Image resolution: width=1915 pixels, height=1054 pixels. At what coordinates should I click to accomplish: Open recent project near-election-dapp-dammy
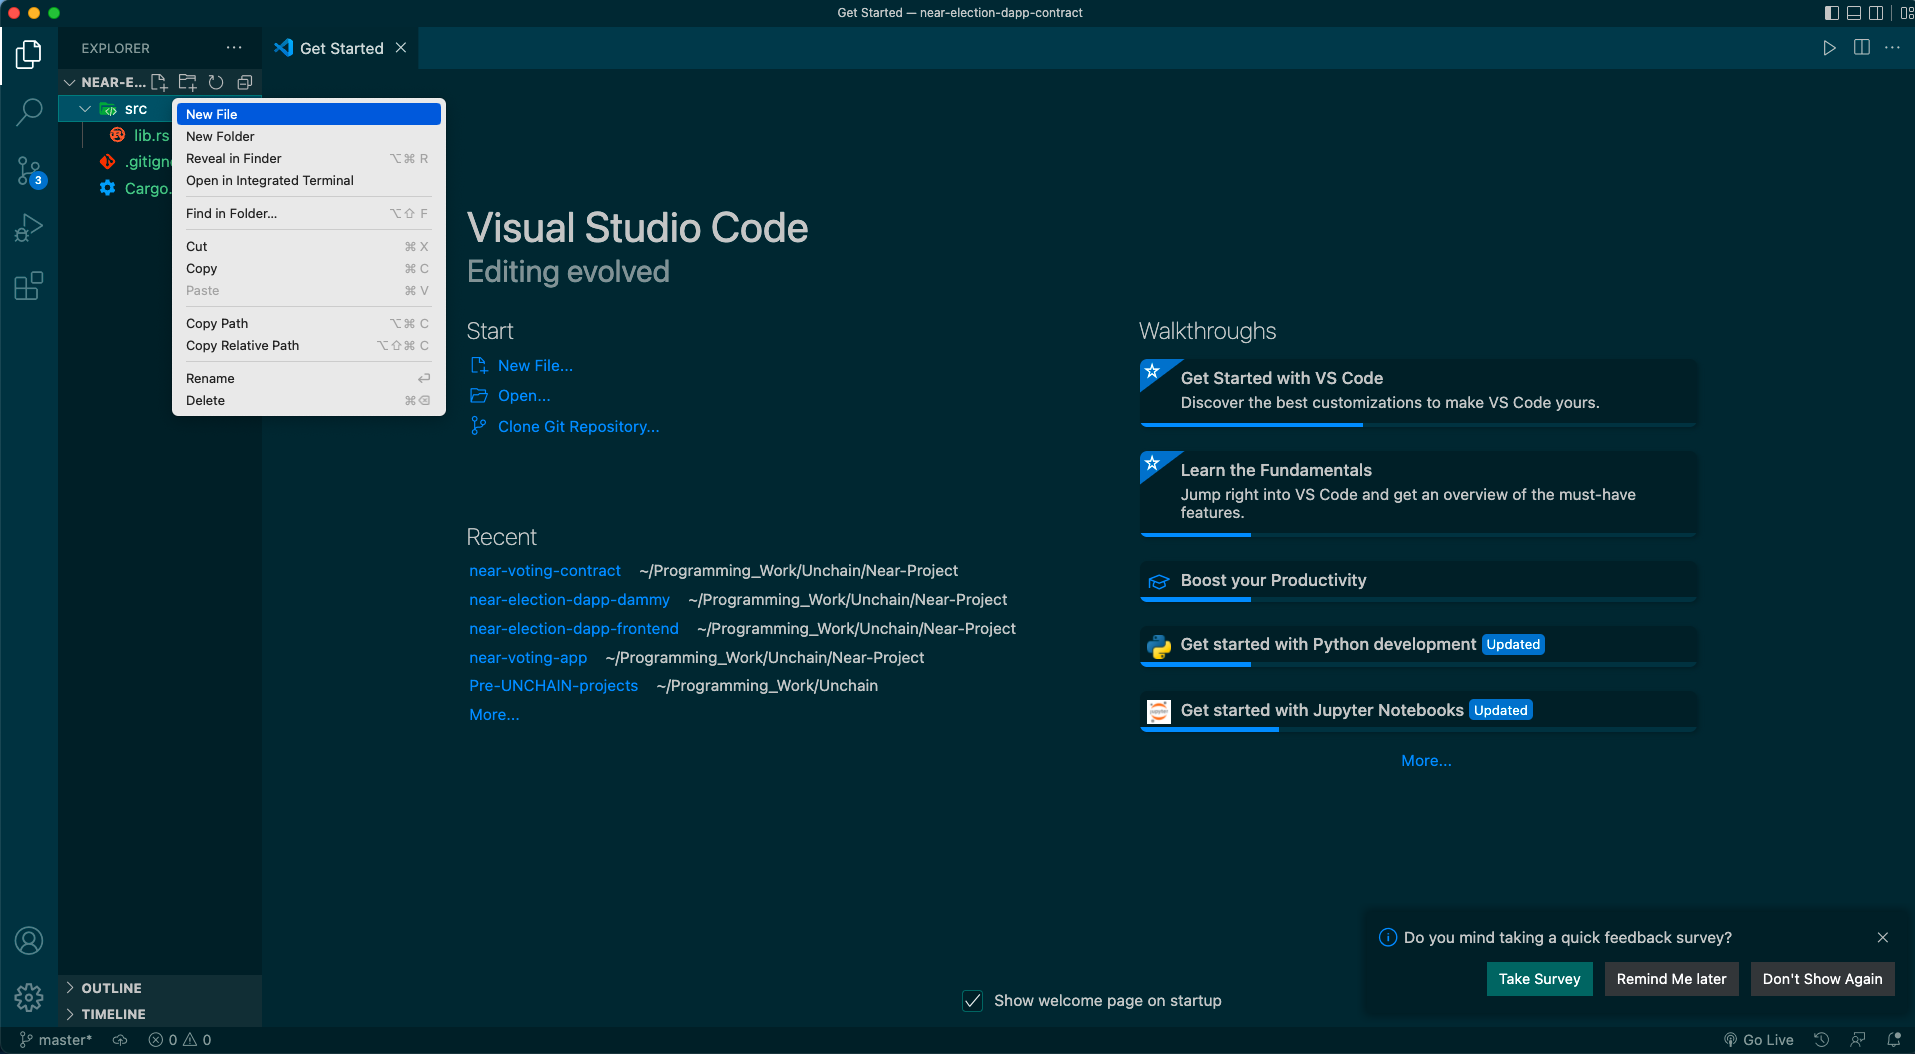(569, 600)
